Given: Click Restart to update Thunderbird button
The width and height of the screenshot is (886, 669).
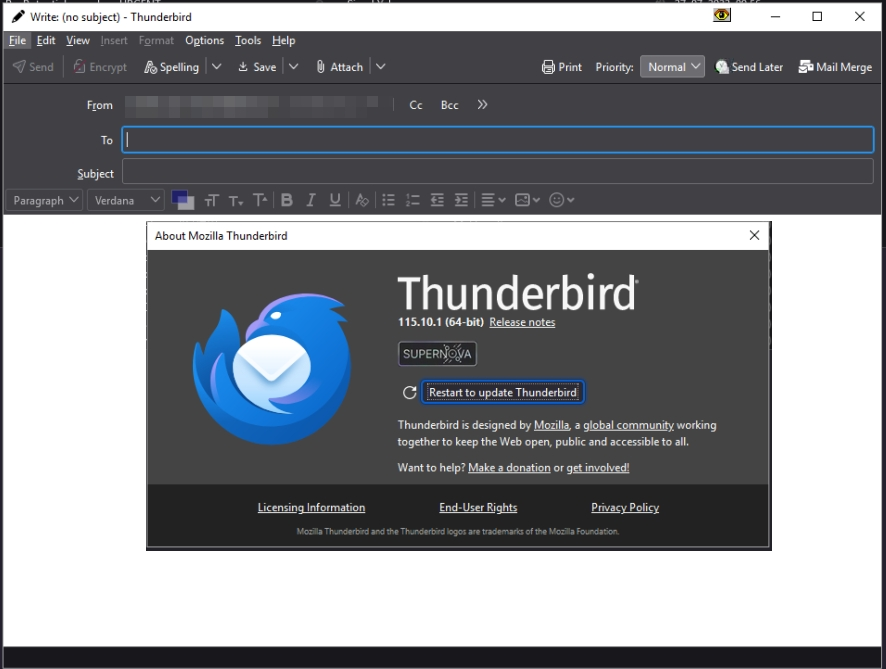Looking at the screenshot, I should [x=502, y=393].
